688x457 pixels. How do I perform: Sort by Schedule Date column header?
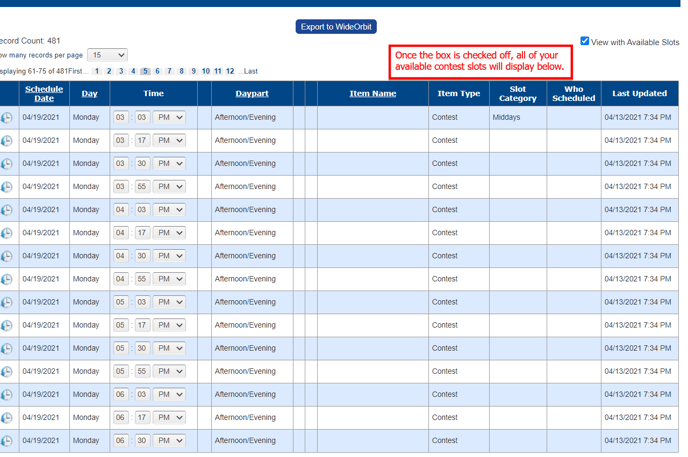tap(44, 94)
